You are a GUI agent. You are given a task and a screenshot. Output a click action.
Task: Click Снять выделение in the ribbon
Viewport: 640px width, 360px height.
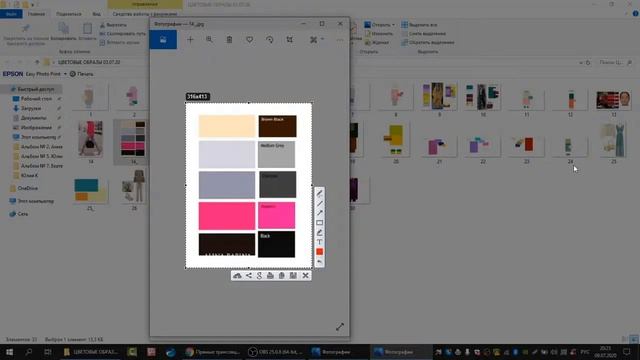coord(424,33)
